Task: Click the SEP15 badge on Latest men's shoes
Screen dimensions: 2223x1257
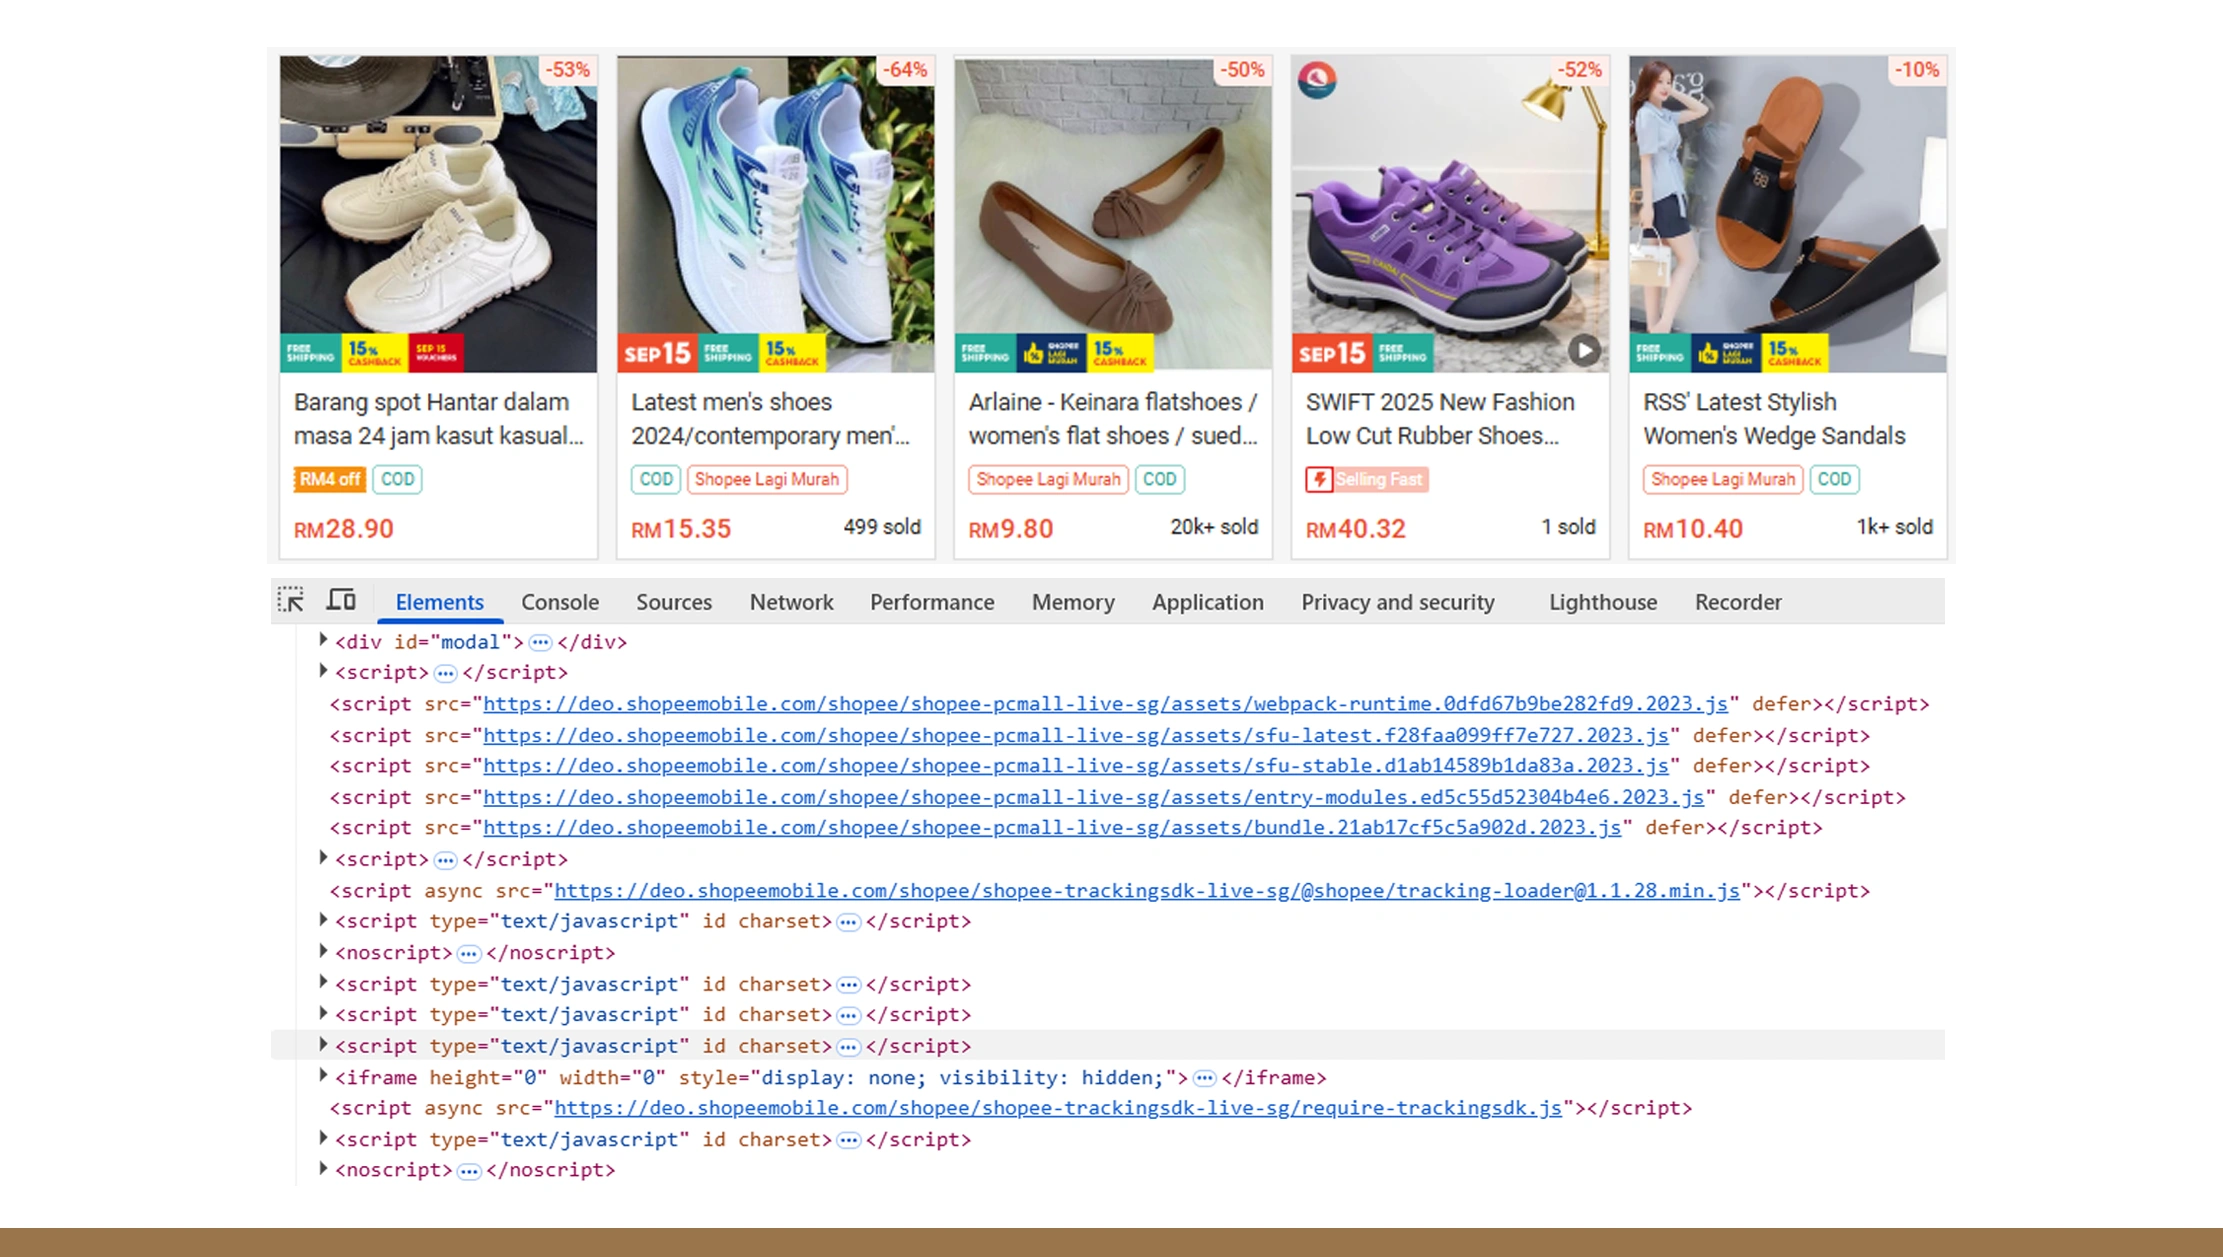Action: point(657,353)
